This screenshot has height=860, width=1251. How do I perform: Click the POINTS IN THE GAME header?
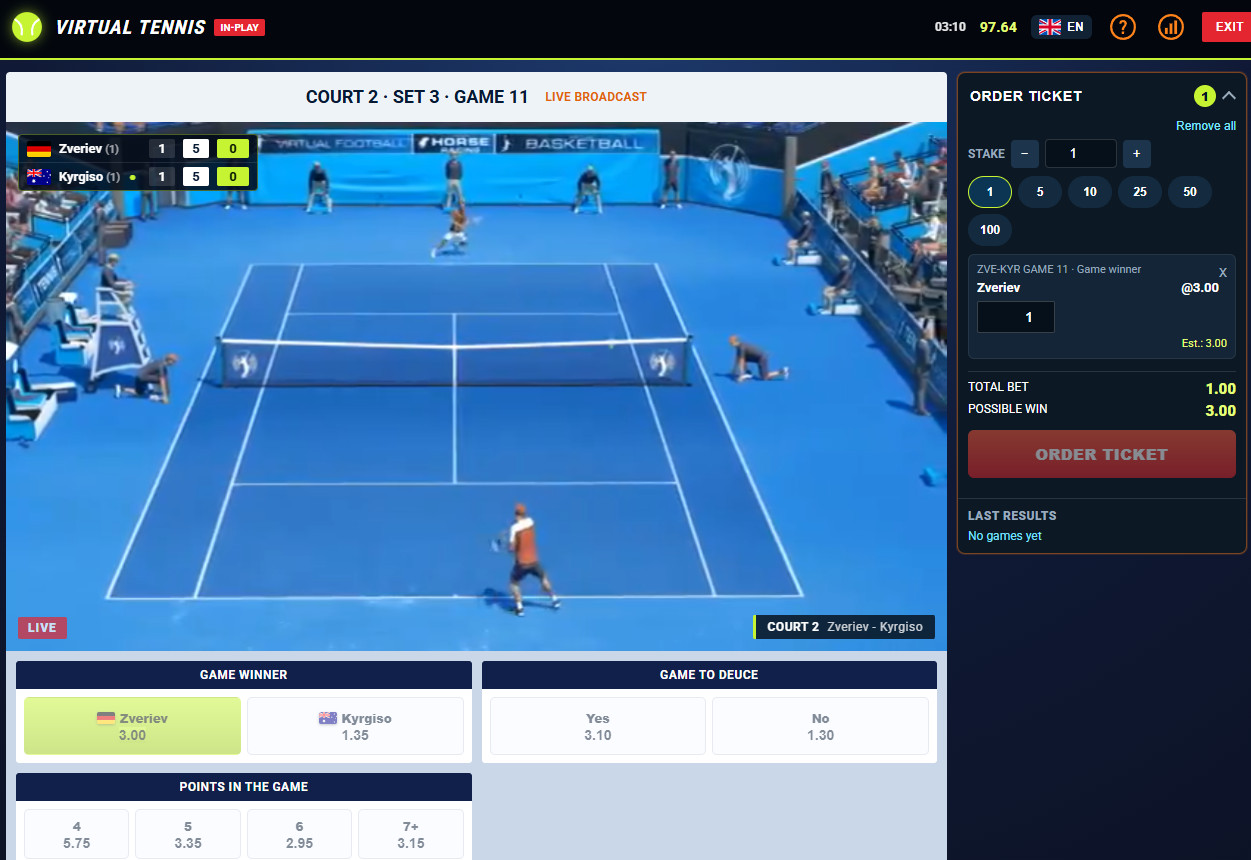[x=244, y=787]
